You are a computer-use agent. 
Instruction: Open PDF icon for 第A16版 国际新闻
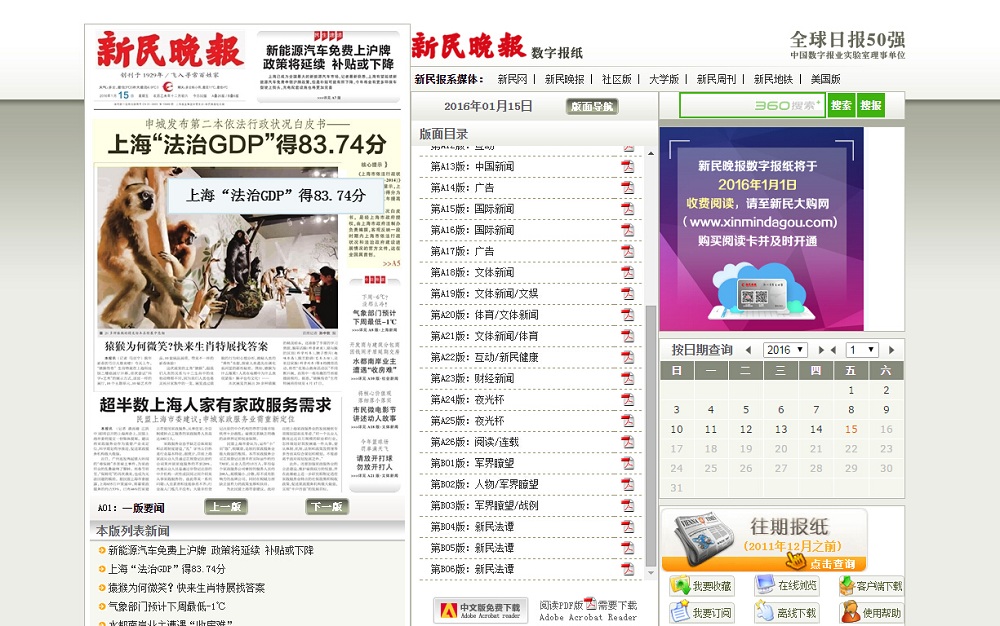[x=628, y=229]
